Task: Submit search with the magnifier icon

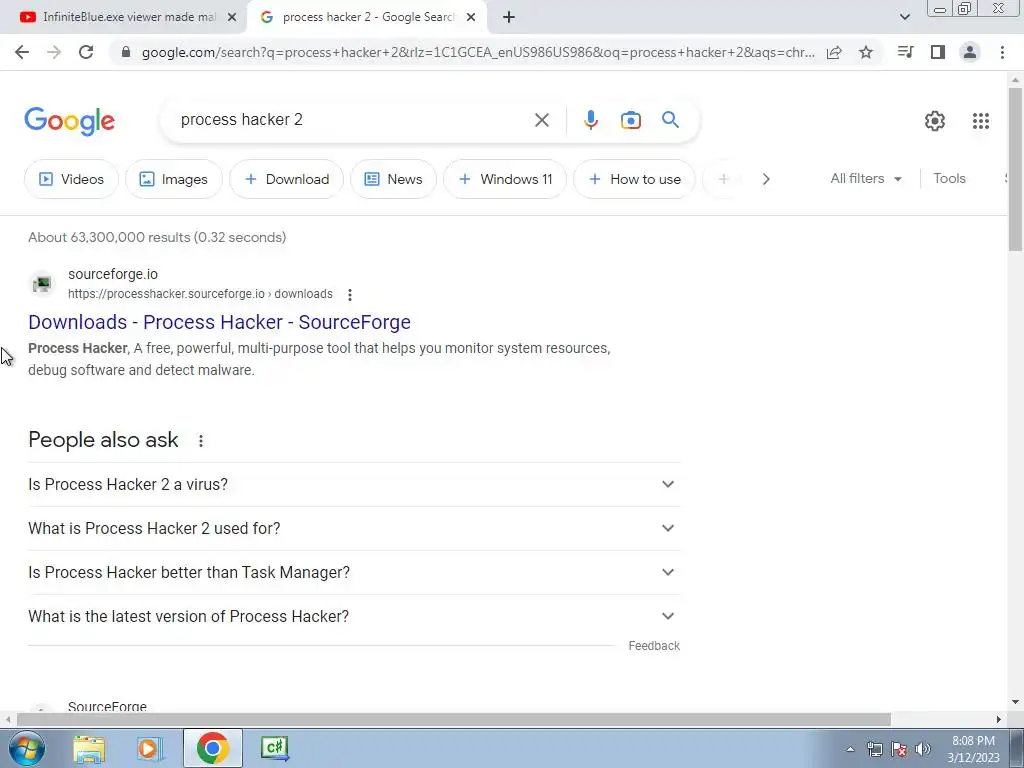Action: 670,120
